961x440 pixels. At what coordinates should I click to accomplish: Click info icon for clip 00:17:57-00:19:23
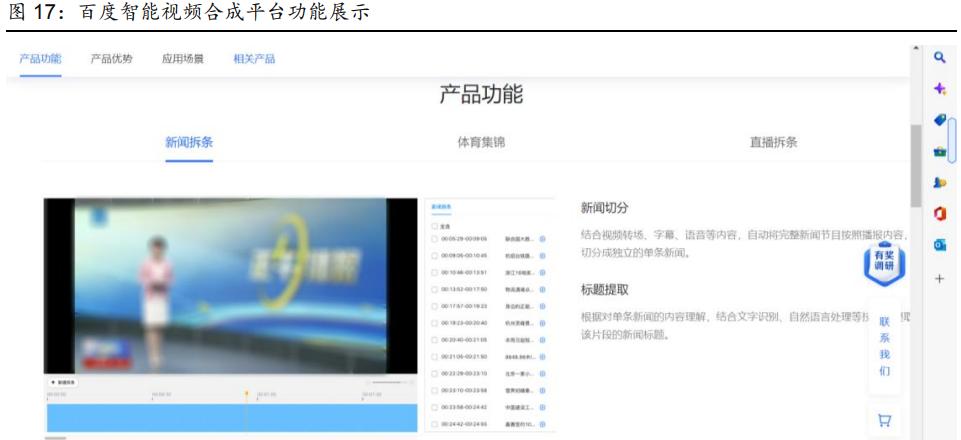pyautogui.click(x=542, y=306)
